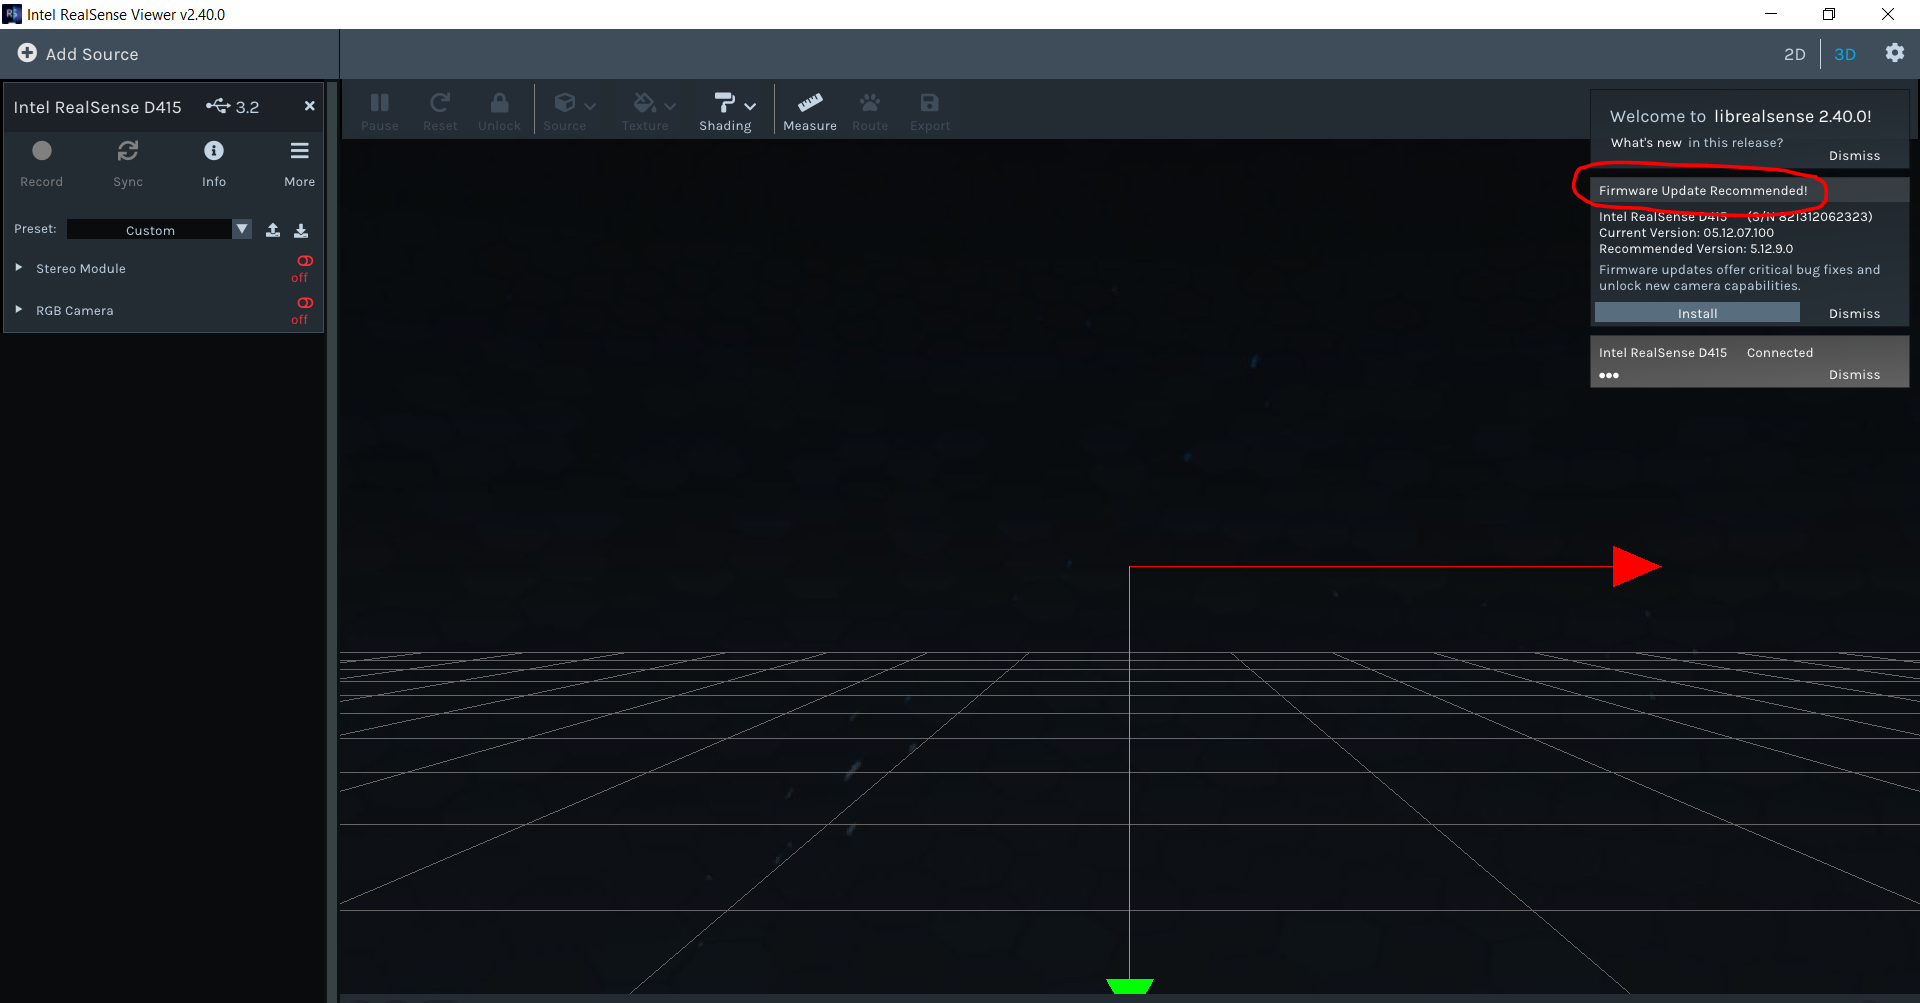
Task: Dismiss the D415 Connected notification
Action: coord(1854,375)
